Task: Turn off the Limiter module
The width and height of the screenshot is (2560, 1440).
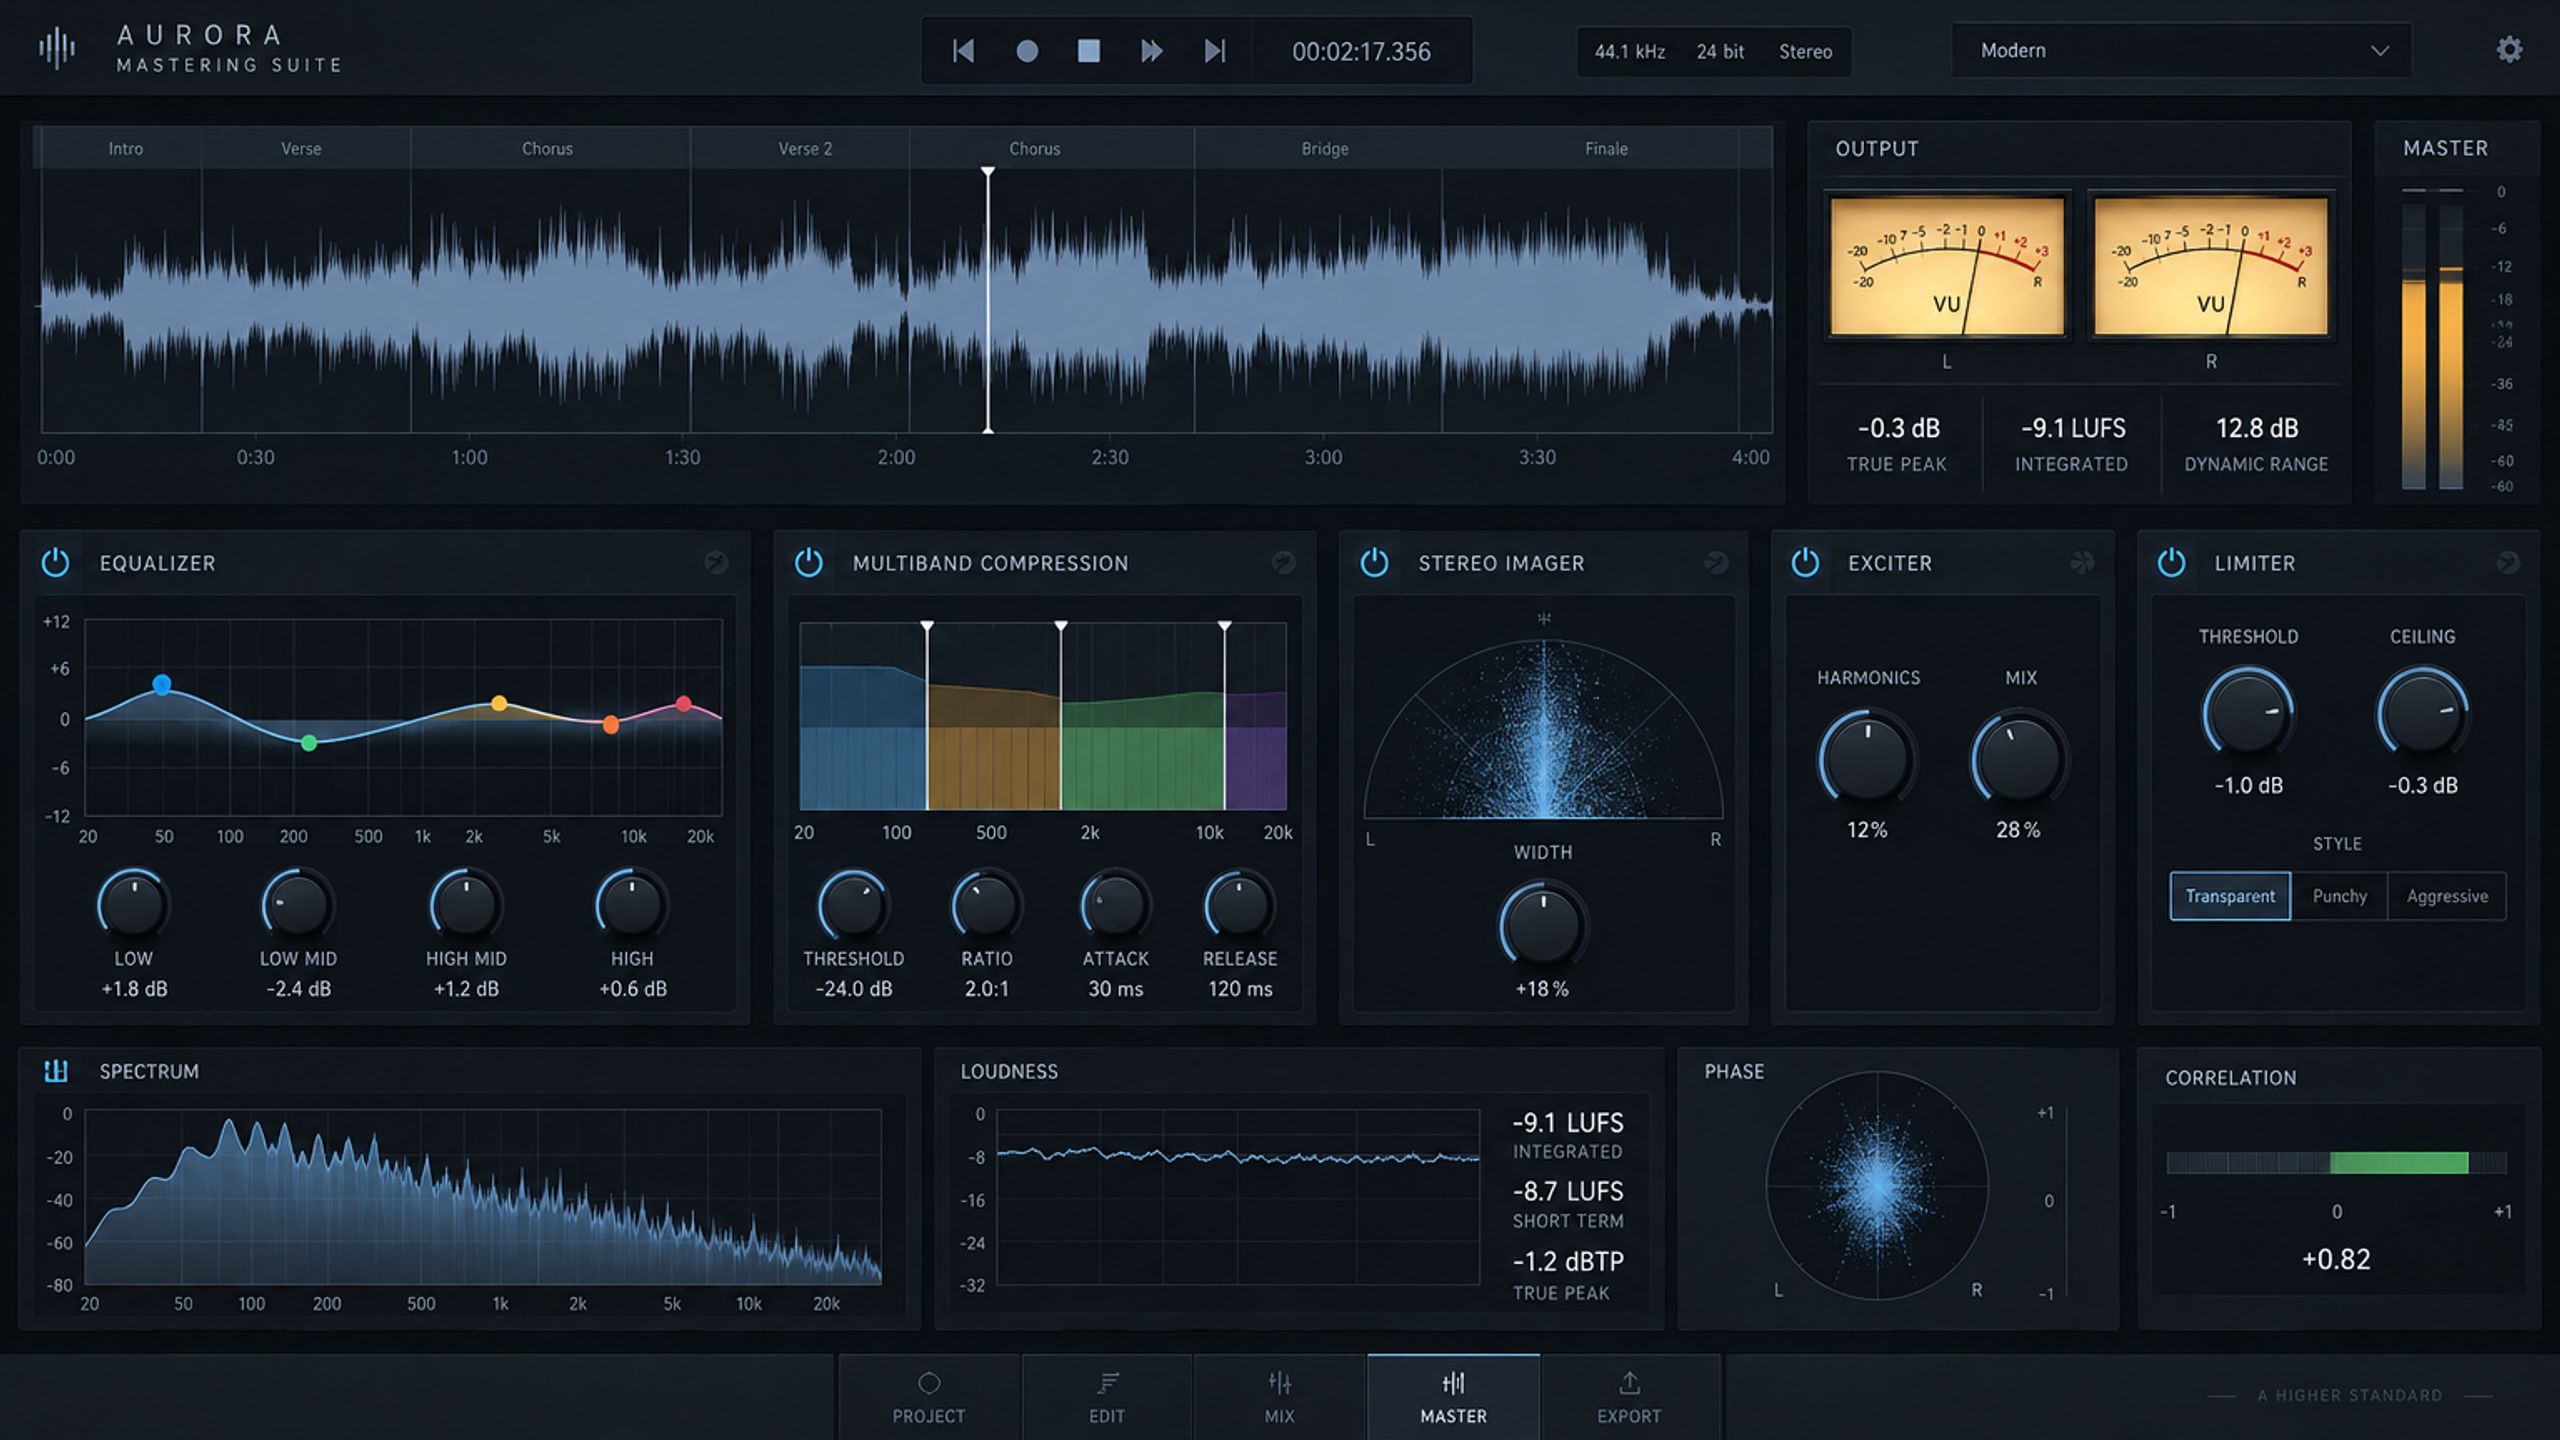Action: [x=2171, y=563]
